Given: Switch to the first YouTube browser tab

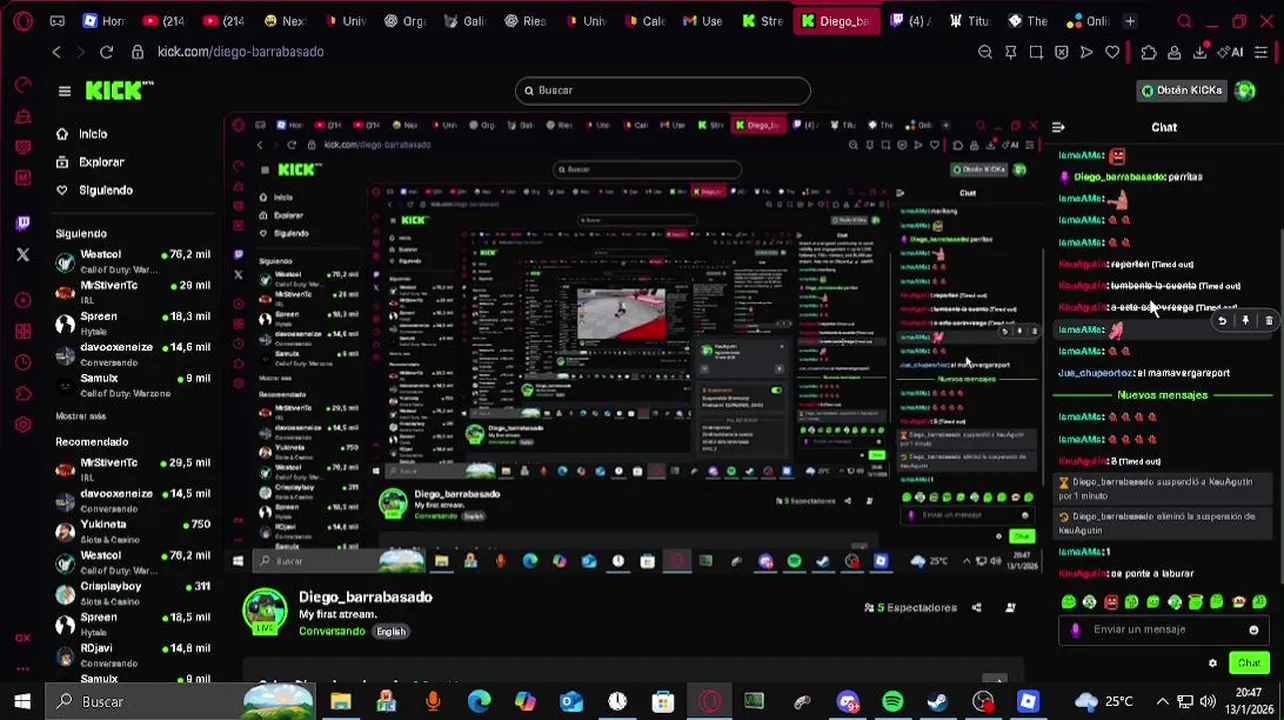Looking at the screenshot, I should click(164, 21).
